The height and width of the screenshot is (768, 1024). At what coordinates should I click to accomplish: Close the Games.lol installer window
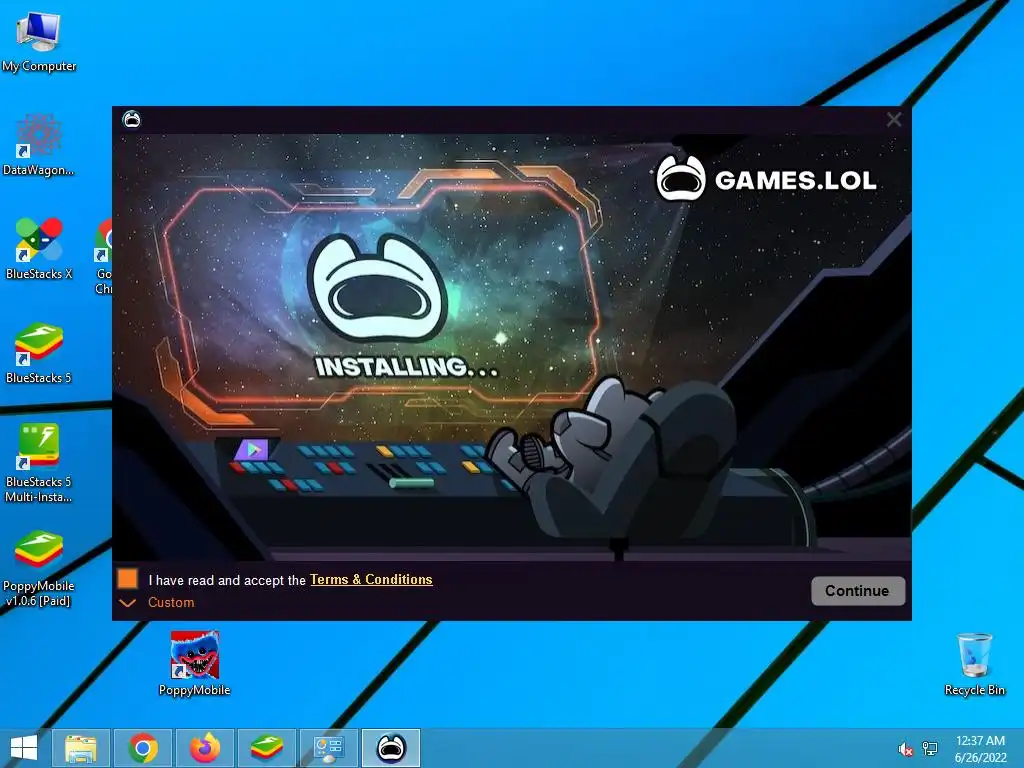893,120
